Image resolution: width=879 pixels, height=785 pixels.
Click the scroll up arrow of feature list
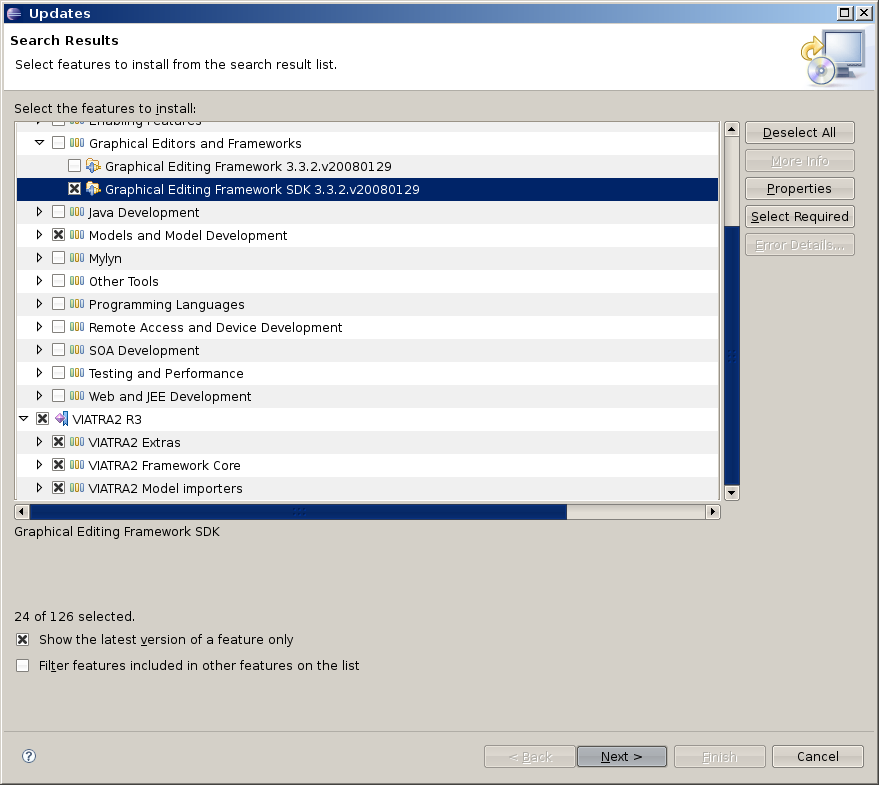(732, 130)
